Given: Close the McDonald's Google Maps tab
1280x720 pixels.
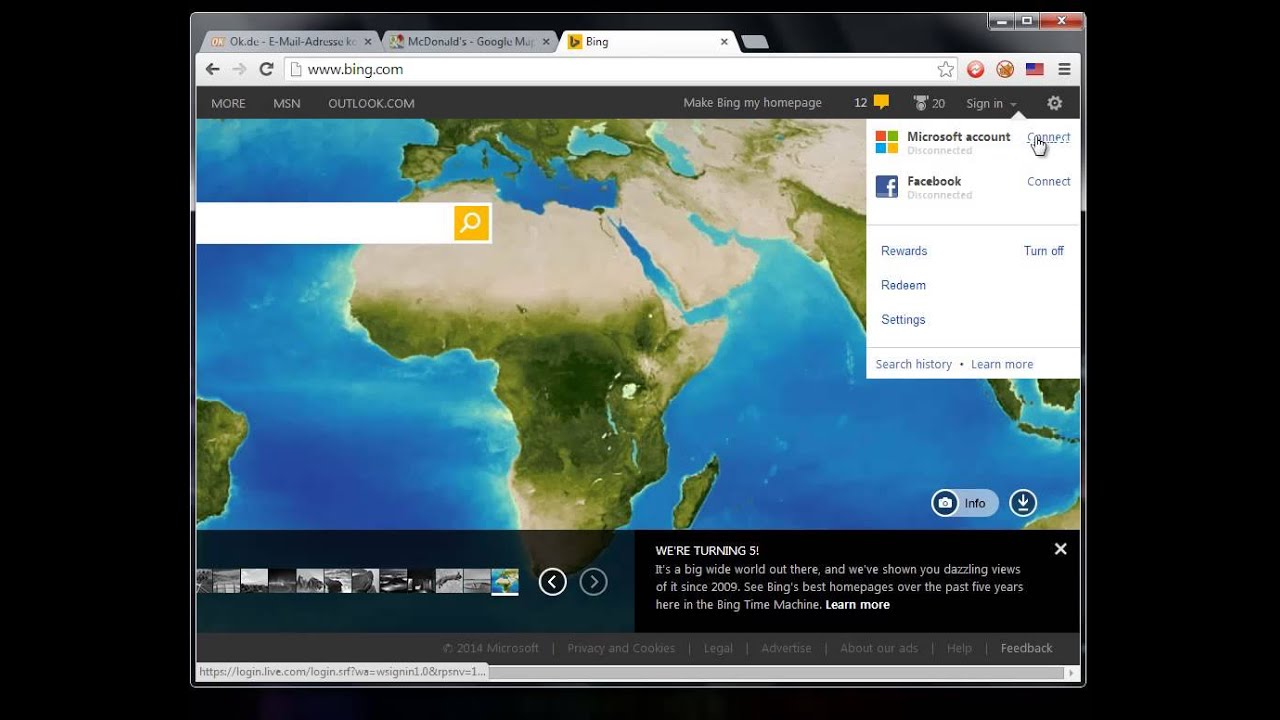Looking at the screenshot, I should point(546,42).
